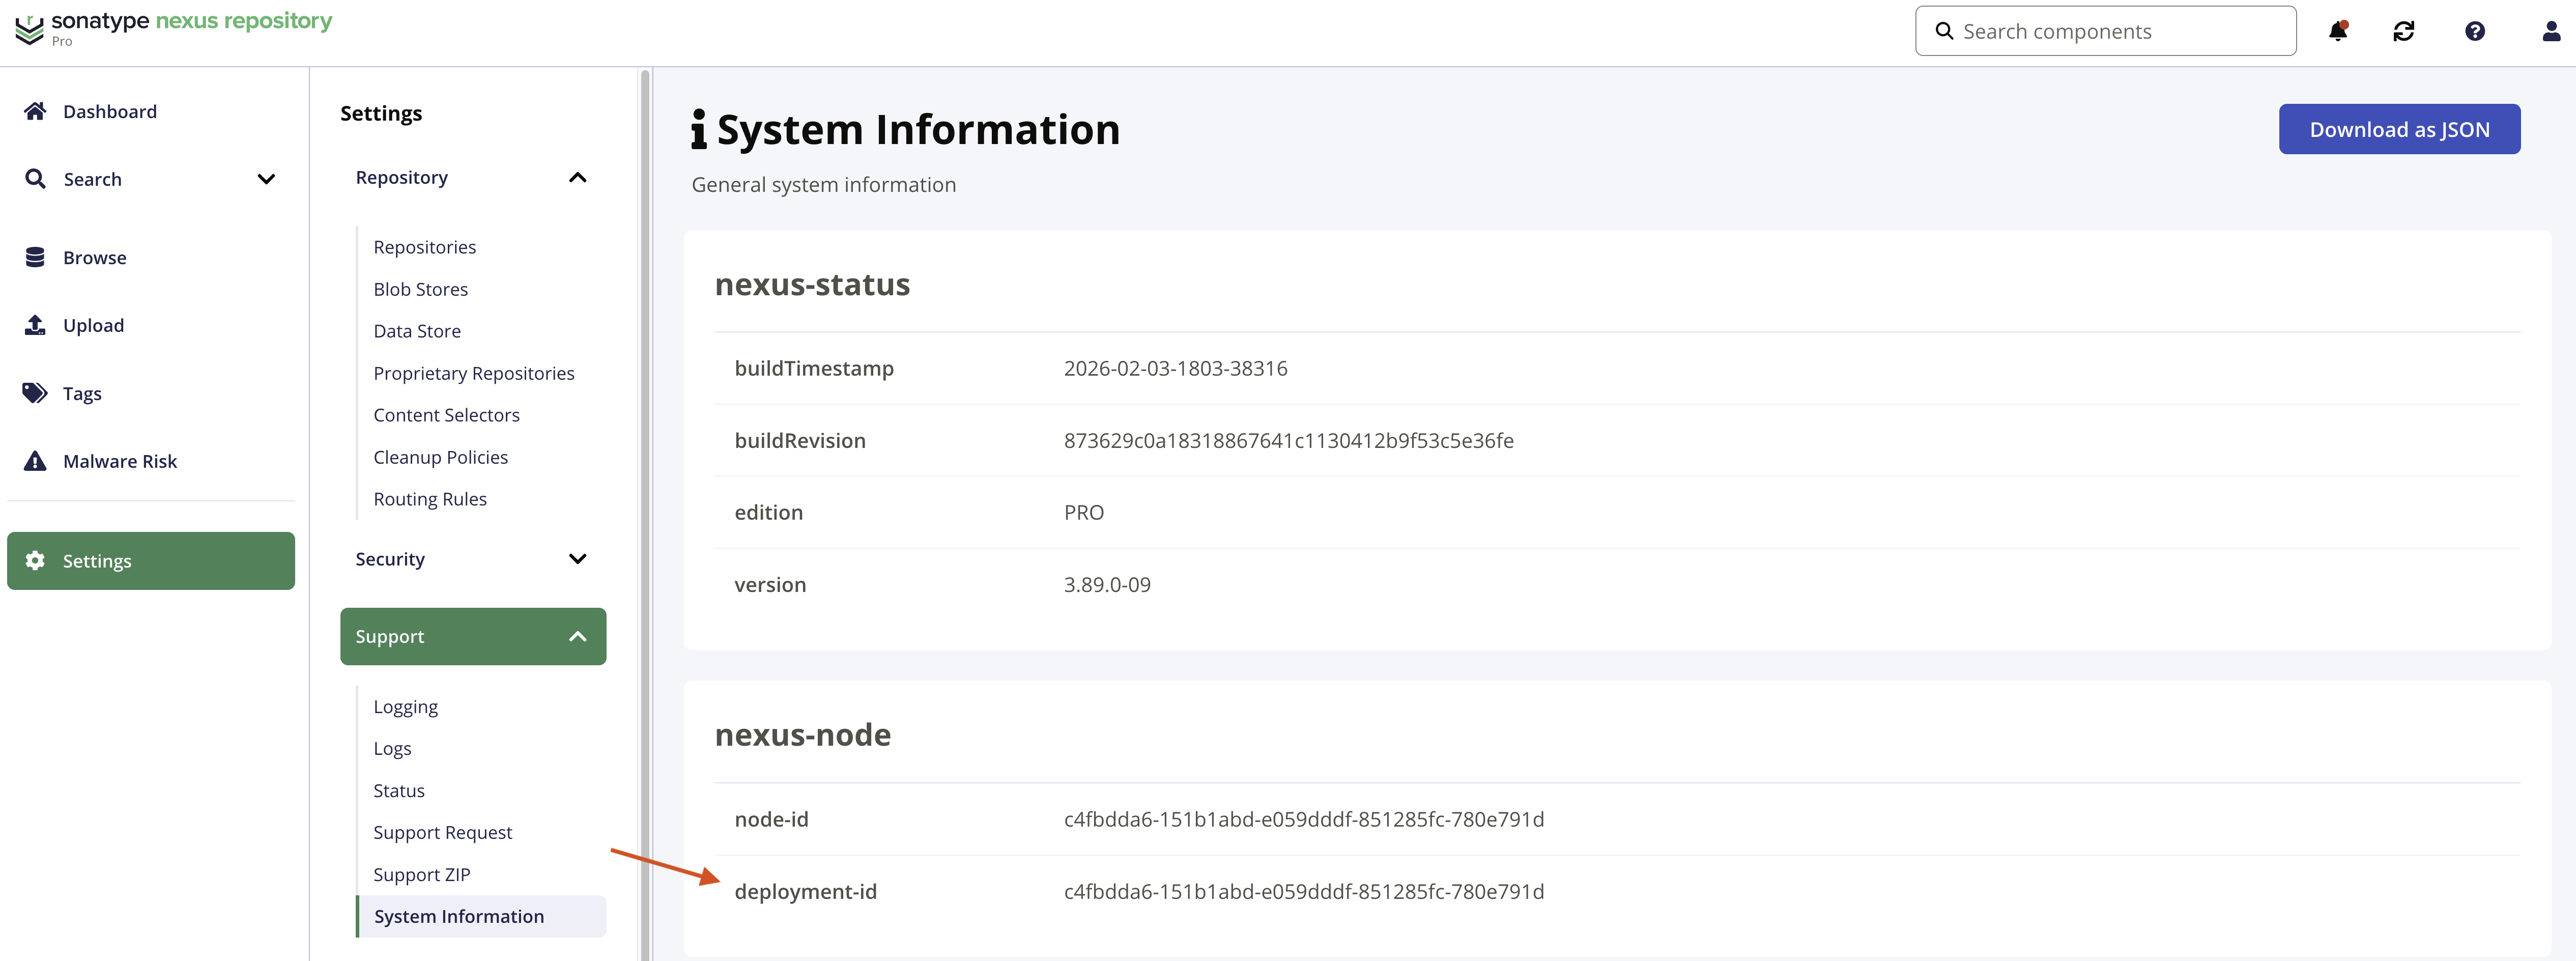Click the Malware Risk warning icon
This screenshot has height=961, width=2576.
35,461
